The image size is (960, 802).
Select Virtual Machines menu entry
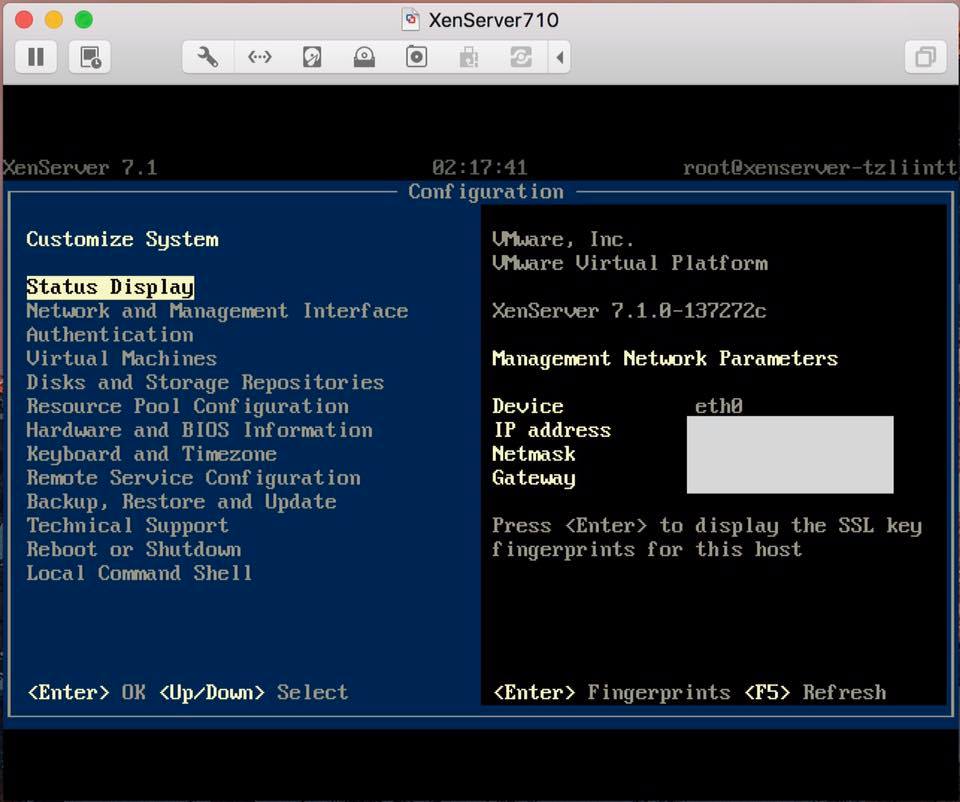click(x=122, y=359)
